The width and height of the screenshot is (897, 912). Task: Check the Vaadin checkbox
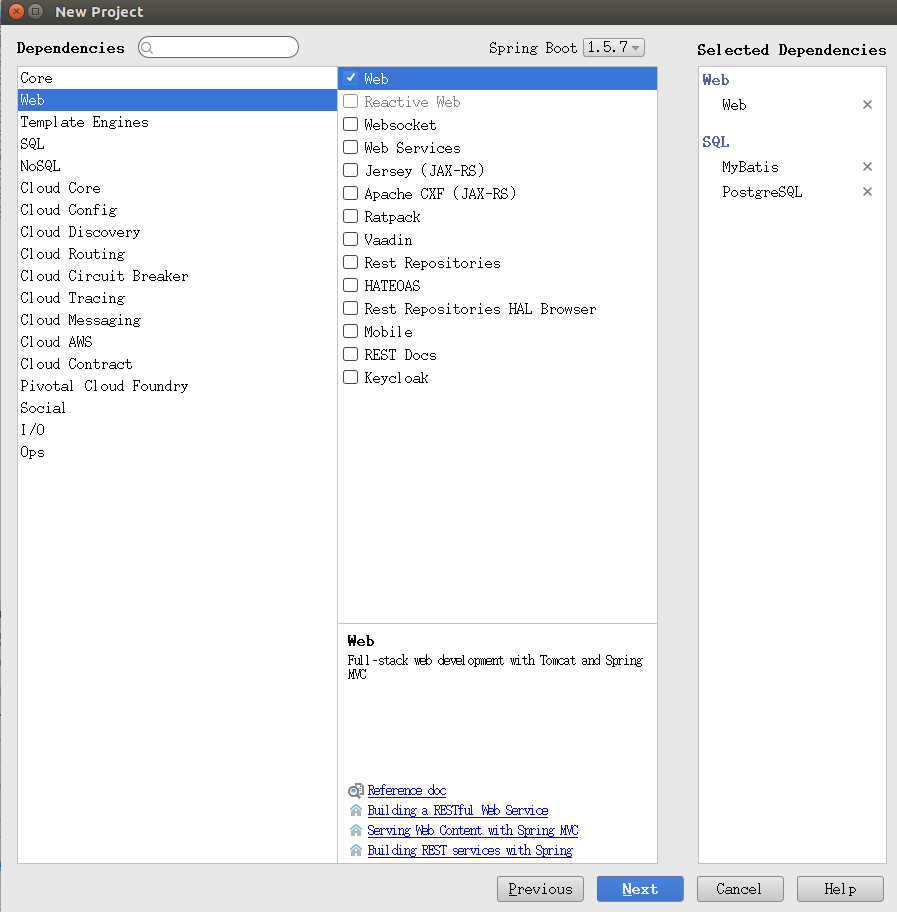(350, 239)
